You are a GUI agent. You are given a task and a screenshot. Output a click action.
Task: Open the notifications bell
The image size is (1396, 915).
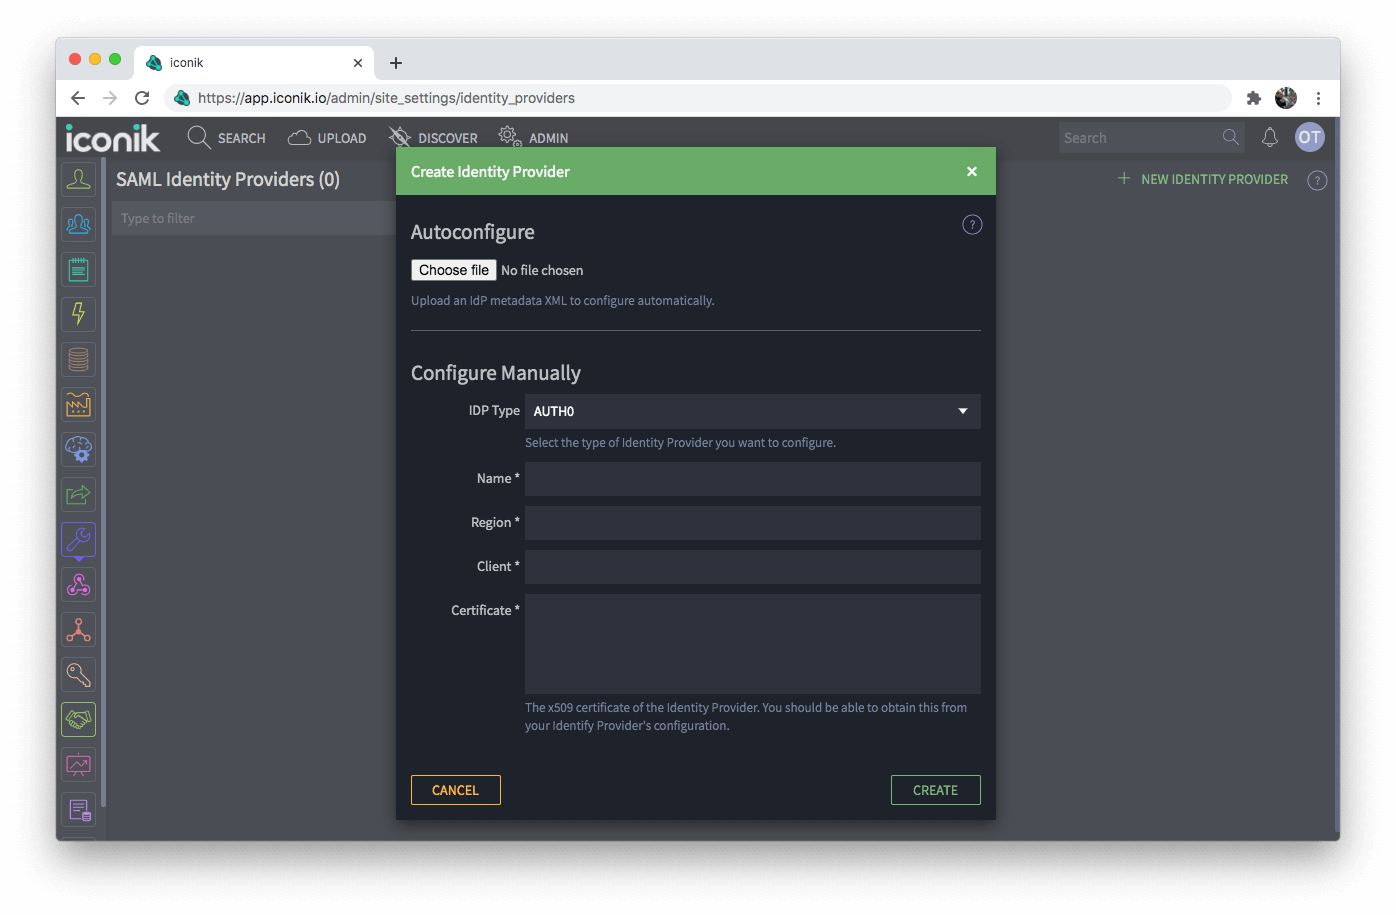pos(1270,137)
